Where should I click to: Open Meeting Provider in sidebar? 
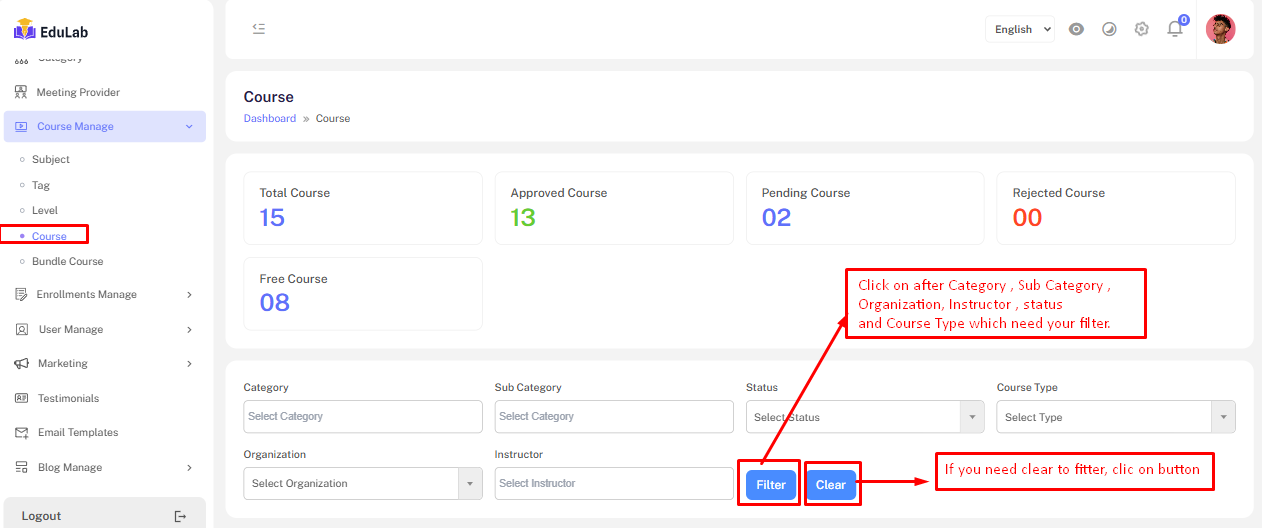(x=78, y=92)
